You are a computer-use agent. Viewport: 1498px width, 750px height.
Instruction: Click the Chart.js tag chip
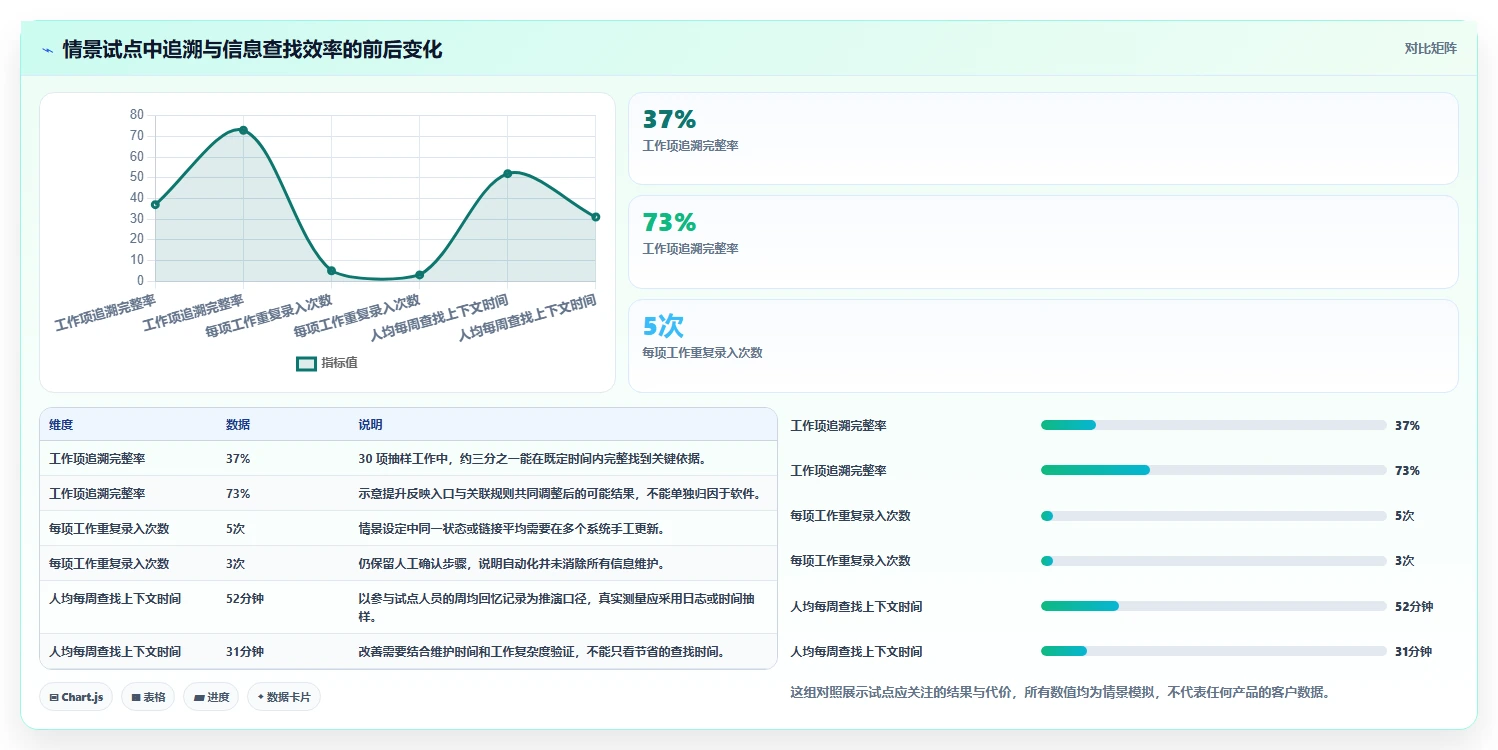(76, 697)
